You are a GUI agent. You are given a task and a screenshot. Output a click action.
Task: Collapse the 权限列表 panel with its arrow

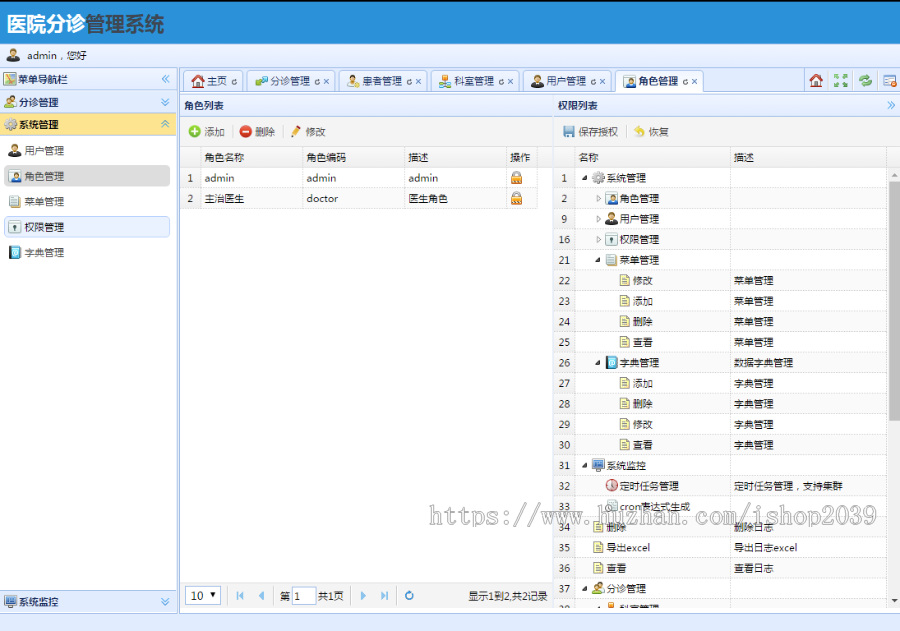tap(891, 105)
